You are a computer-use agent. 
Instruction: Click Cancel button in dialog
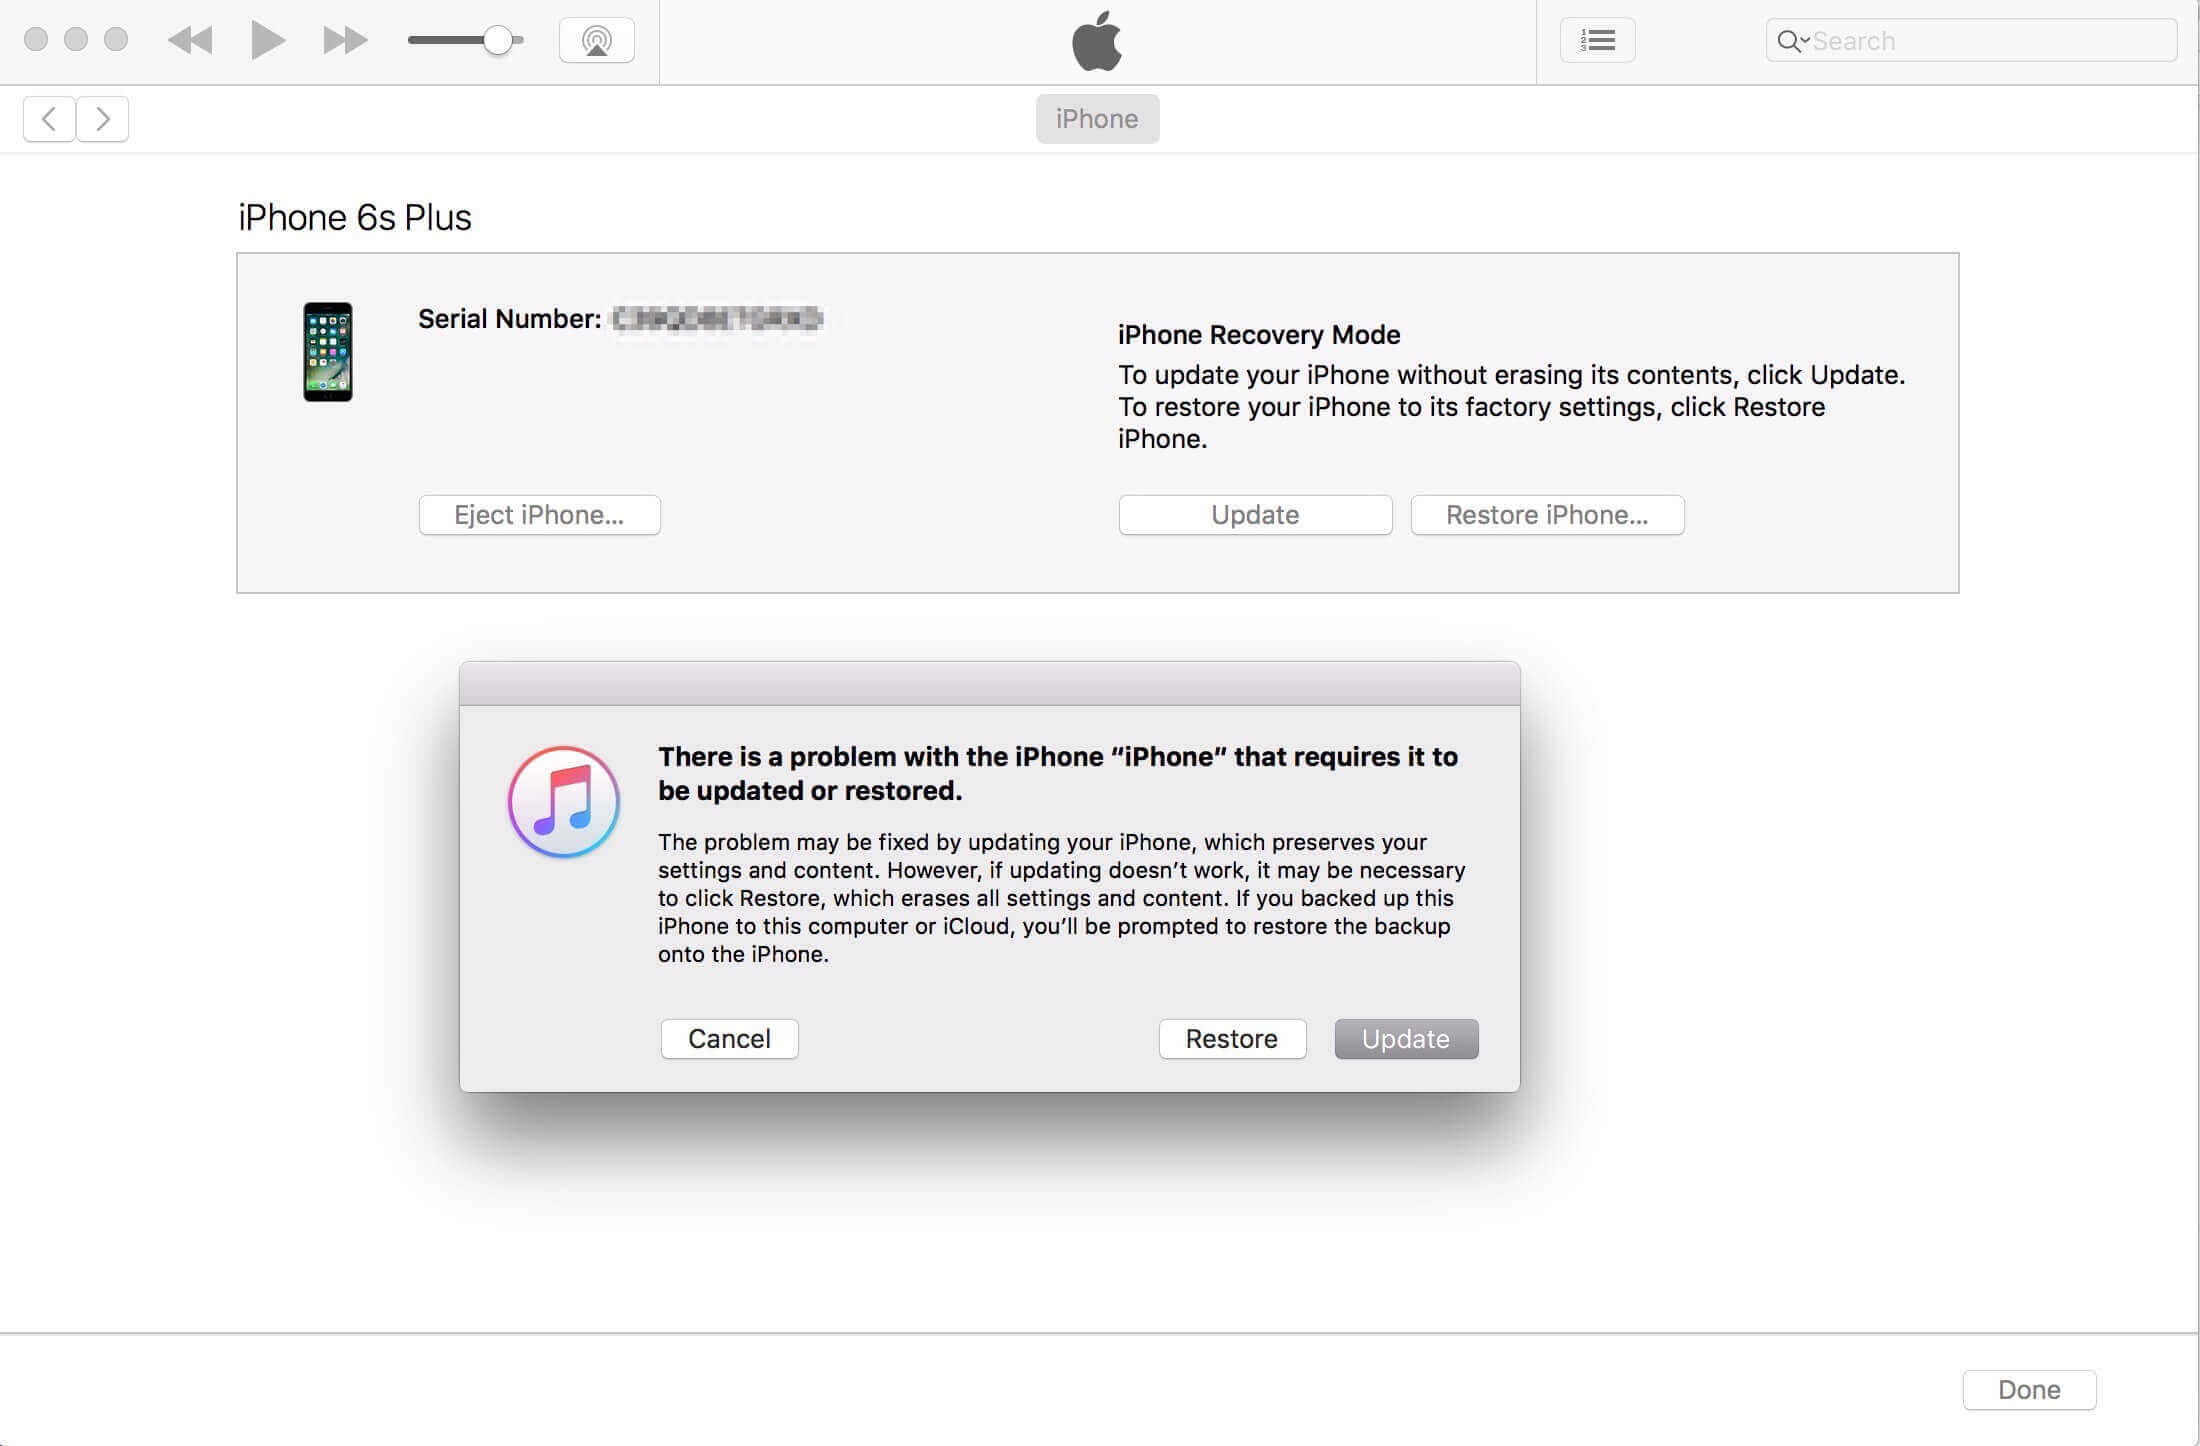728,1038
